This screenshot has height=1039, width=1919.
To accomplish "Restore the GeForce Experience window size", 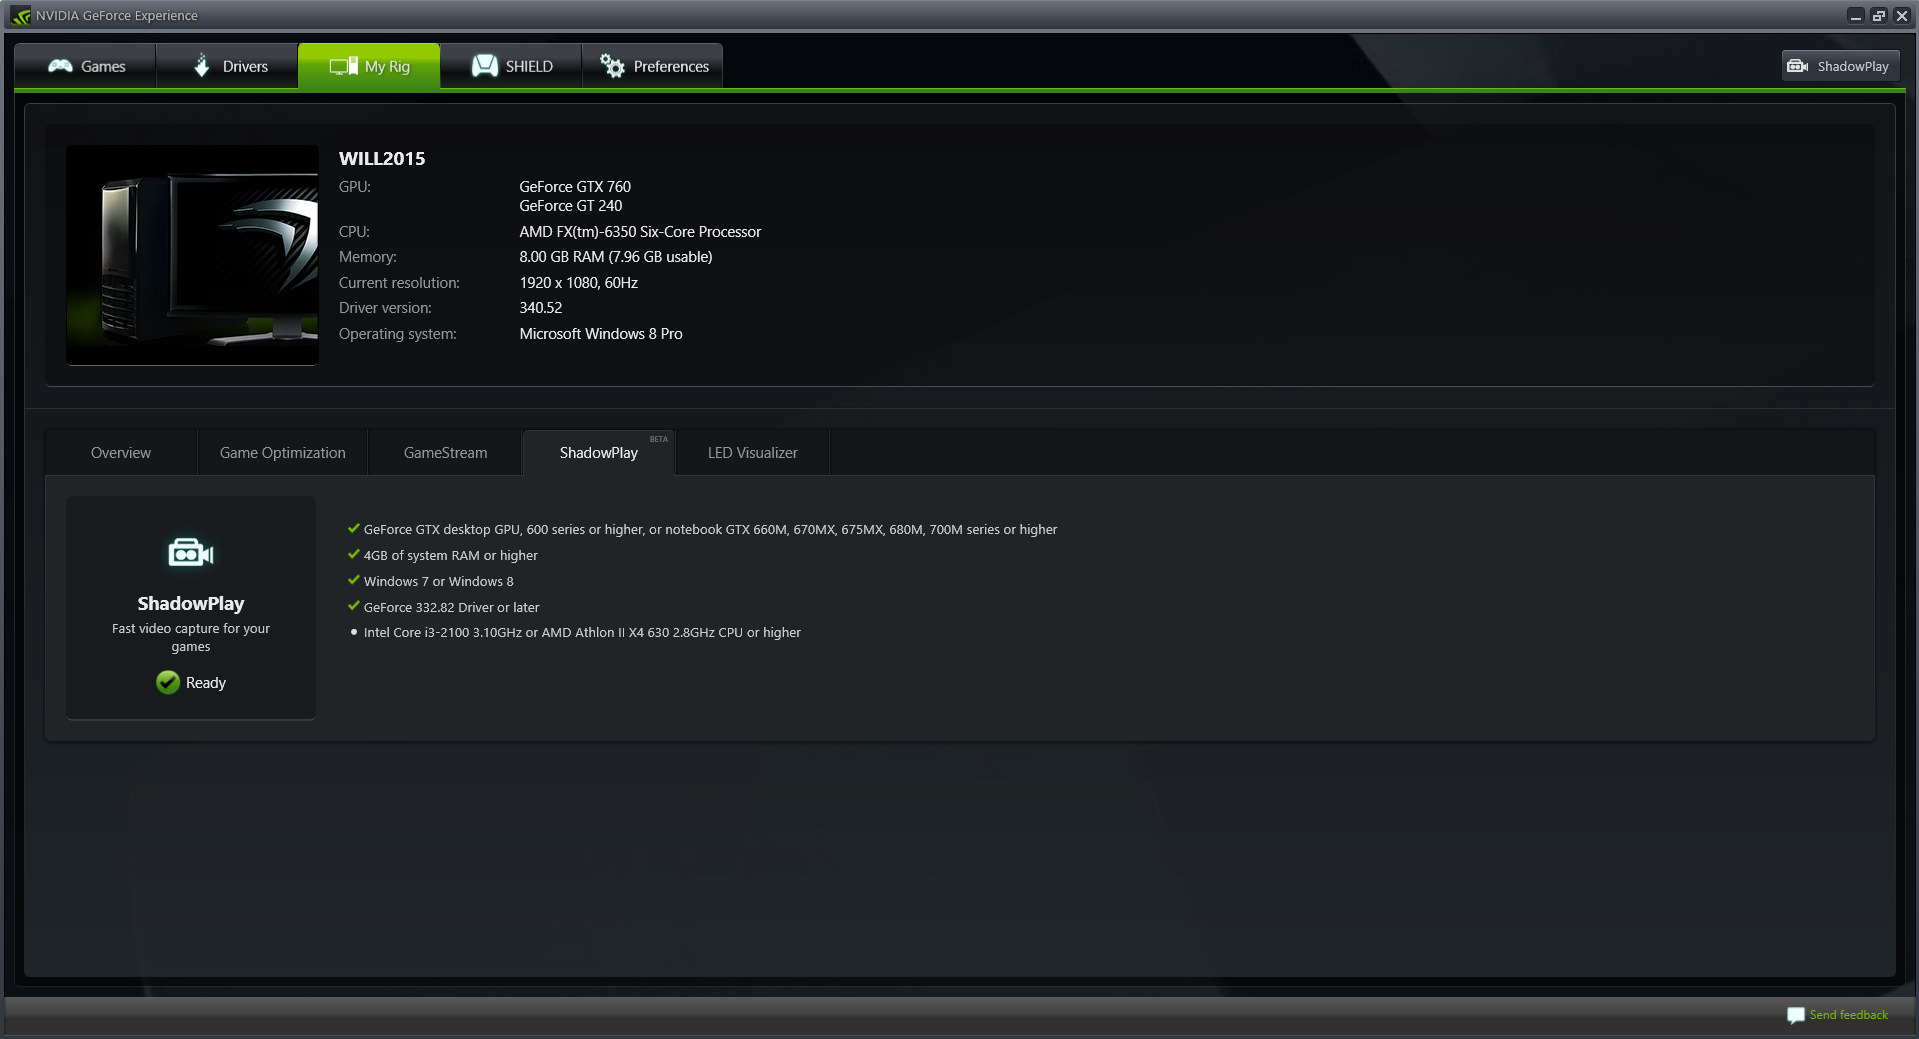I will click(x=1879, y=16).
